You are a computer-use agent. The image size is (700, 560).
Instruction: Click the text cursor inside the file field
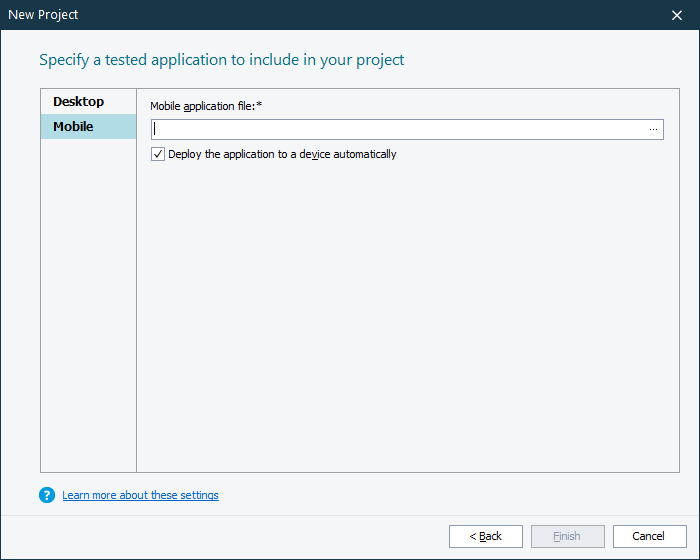click(x=155, y=129)
